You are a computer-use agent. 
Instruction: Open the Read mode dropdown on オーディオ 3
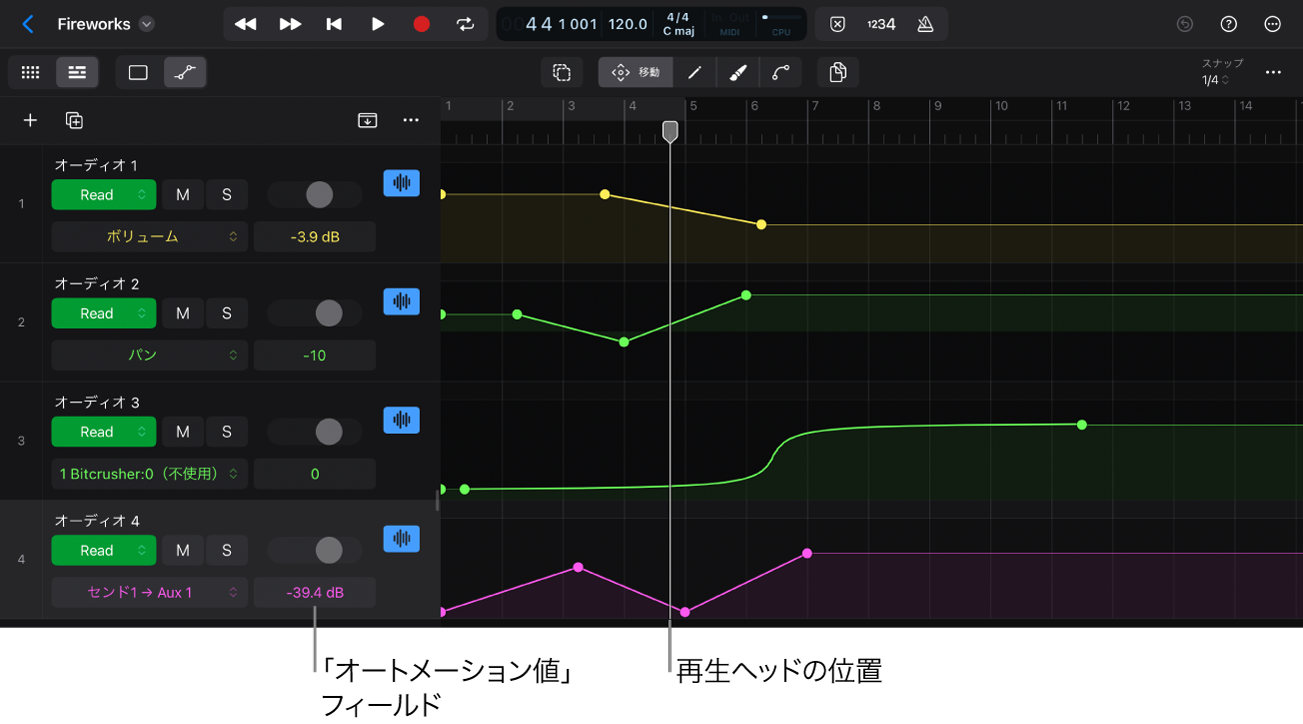click(x=103, y=432)
